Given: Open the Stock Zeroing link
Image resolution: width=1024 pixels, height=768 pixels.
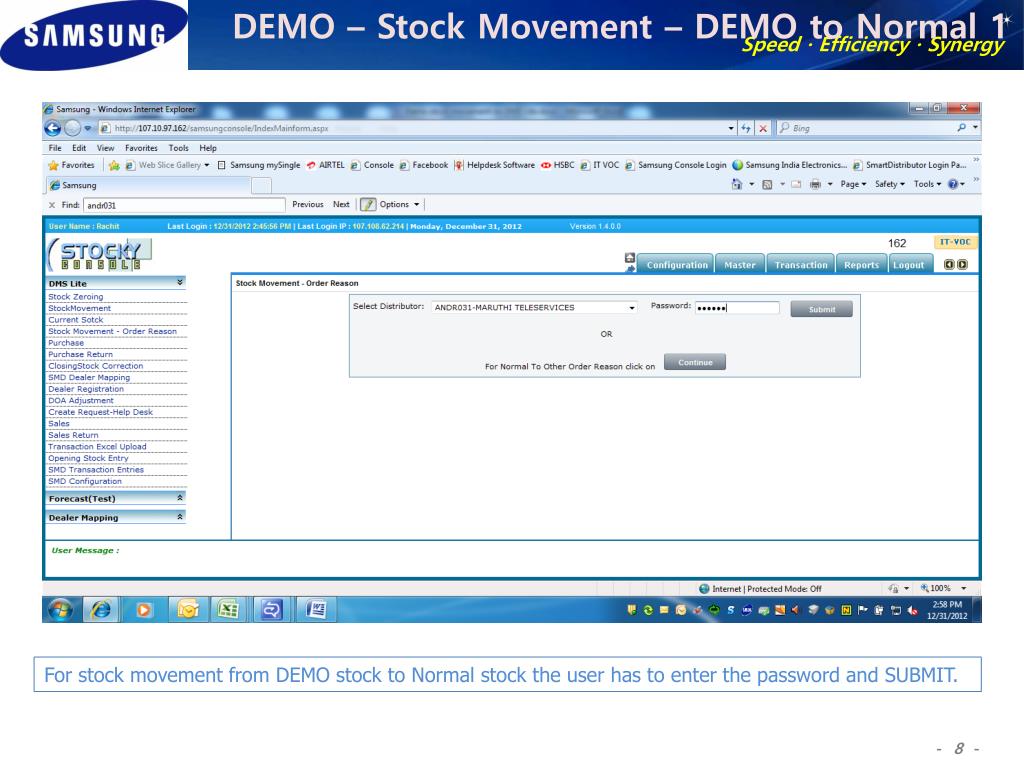Looking at the screenshot, I should 75,296.
